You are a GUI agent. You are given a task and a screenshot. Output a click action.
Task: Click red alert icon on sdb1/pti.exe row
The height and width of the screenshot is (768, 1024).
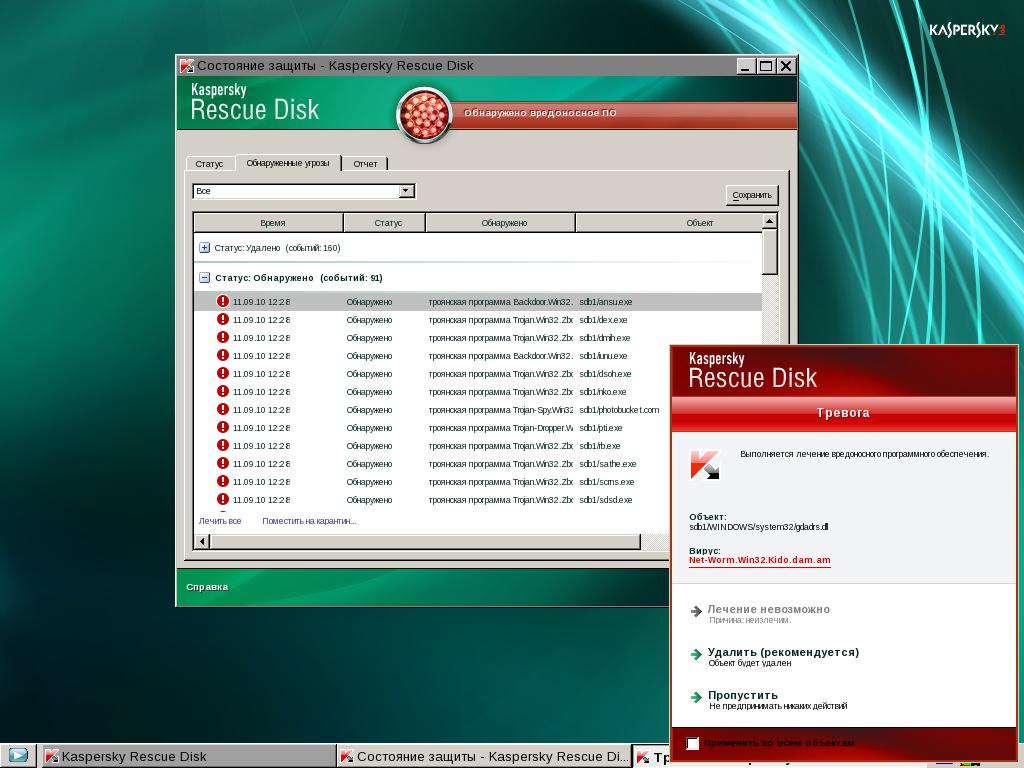(223, 427)
